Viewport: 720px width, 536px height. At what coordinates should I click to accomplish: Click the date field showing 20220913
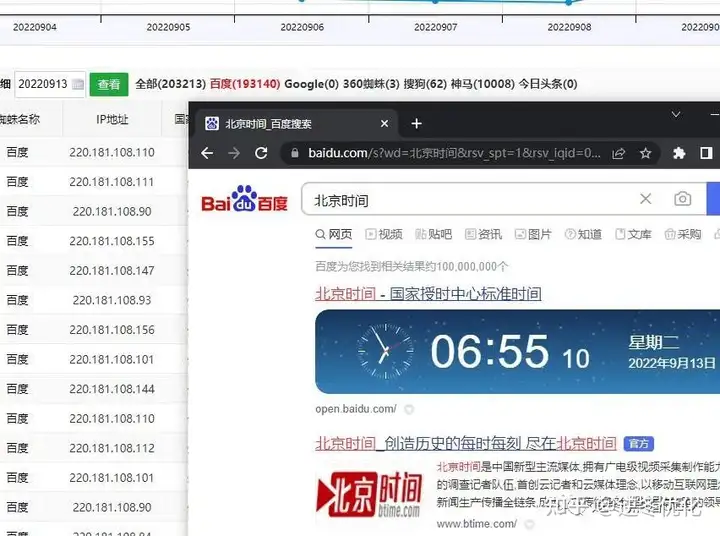pyautogui.click(x=50, y=84)
